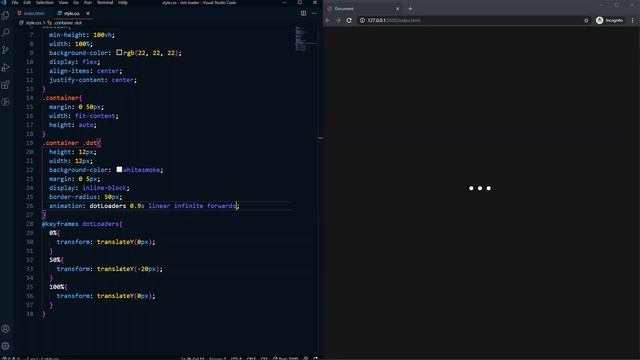Open the Run menu
The width and height of the screenshot is (640, 360).
[88, 2]
